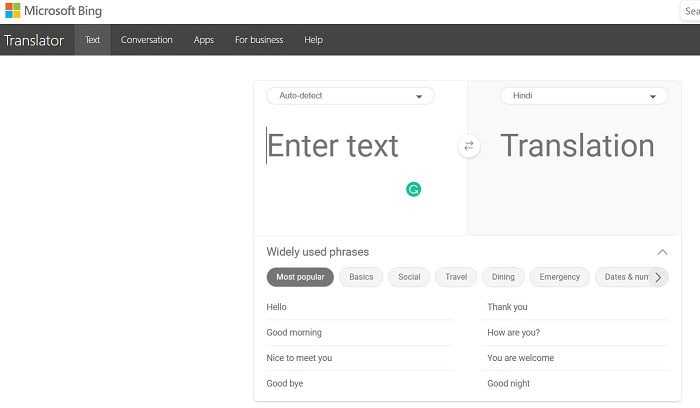Select the Emergency phrase category

[x=559, y=277]
